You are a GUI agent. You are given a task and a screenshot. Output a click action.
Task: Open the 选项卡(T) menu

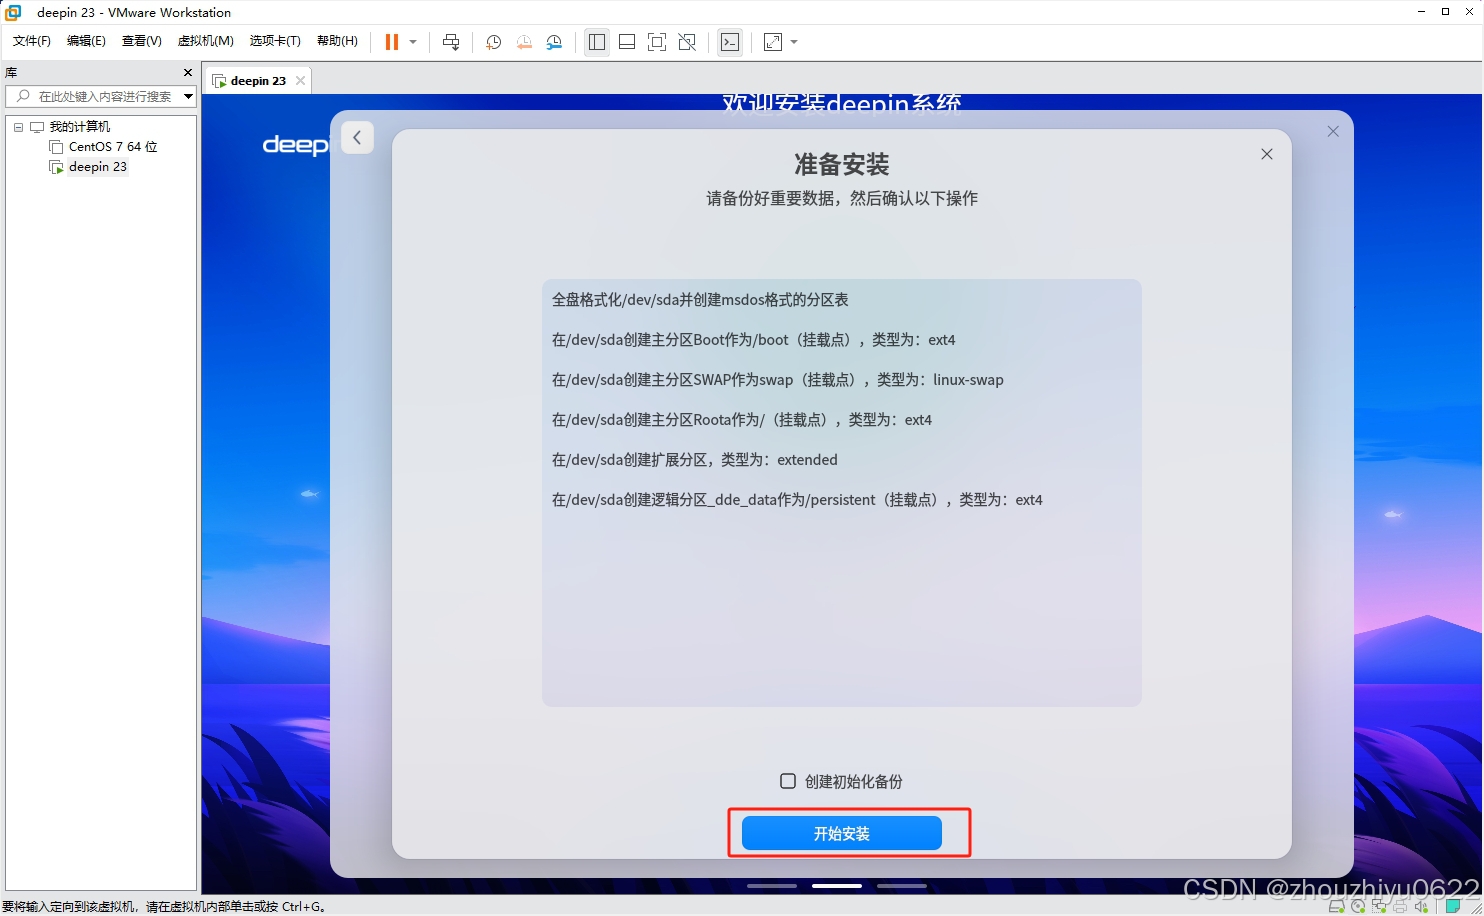point(275,41)
